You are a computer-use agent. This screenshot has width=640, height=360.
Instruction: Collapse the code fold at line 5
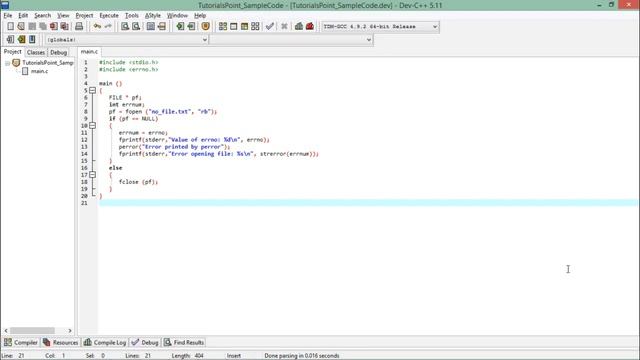click(93, 90)
